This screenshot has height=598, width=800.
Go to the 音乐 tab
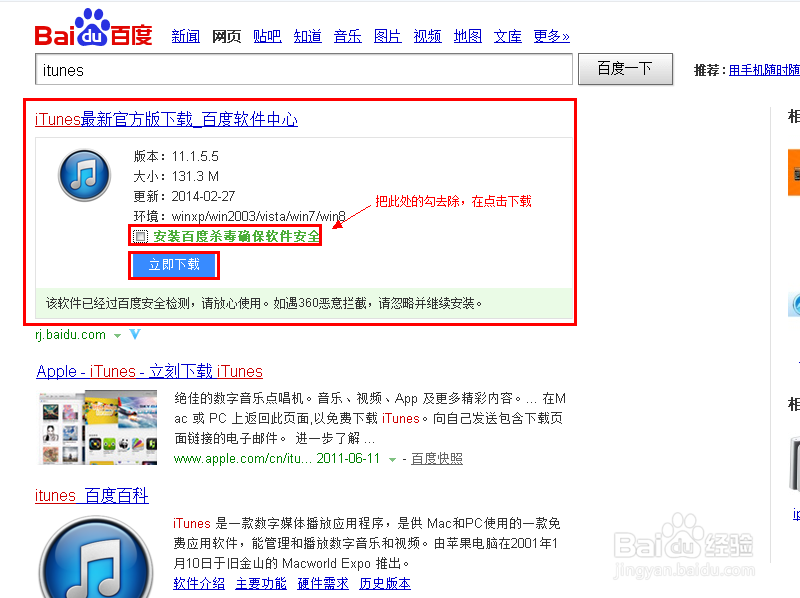point(347,36)
